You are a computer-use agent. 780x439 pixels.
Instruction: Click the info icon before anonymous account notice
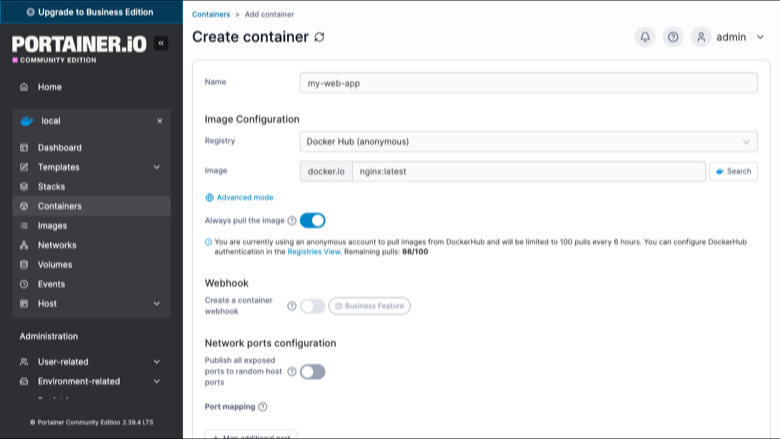[208, 242]
